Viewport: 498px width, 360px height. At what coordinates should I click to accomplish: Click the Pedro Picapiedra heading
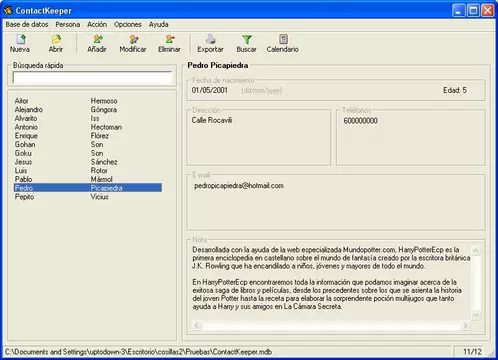[x=218, y=65]
